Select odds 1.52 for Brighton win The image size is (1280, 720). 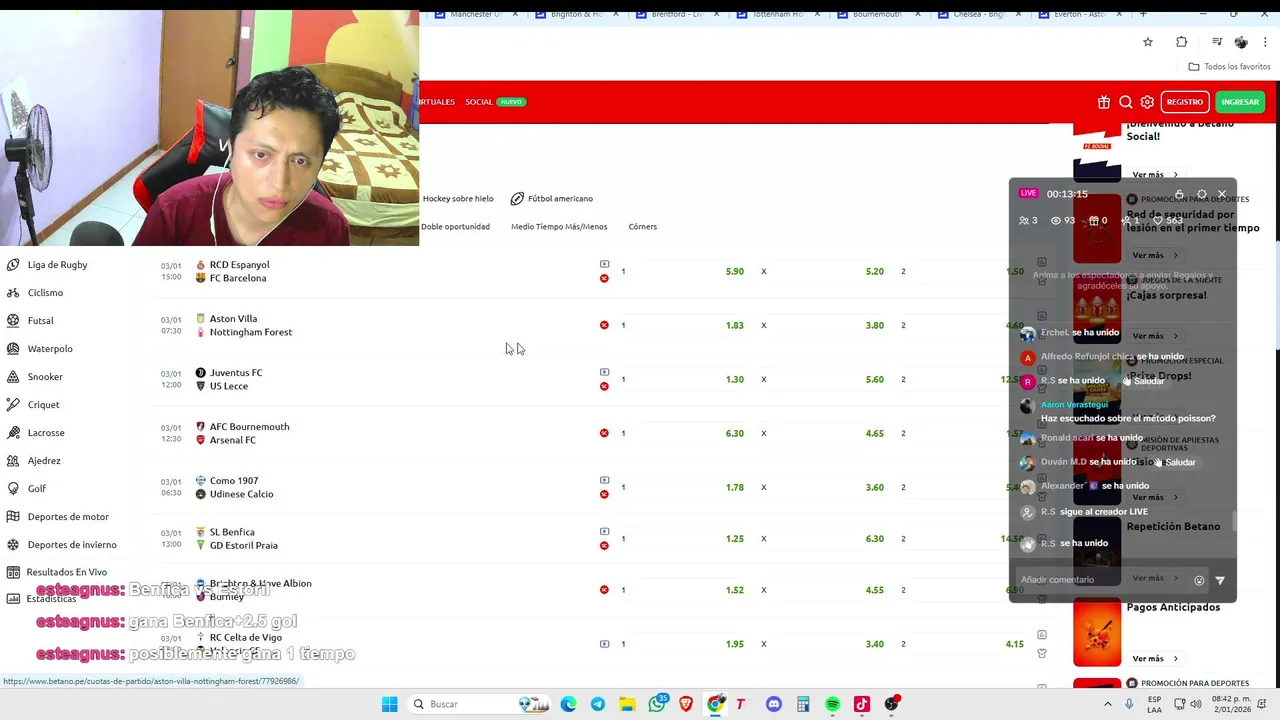735,590
